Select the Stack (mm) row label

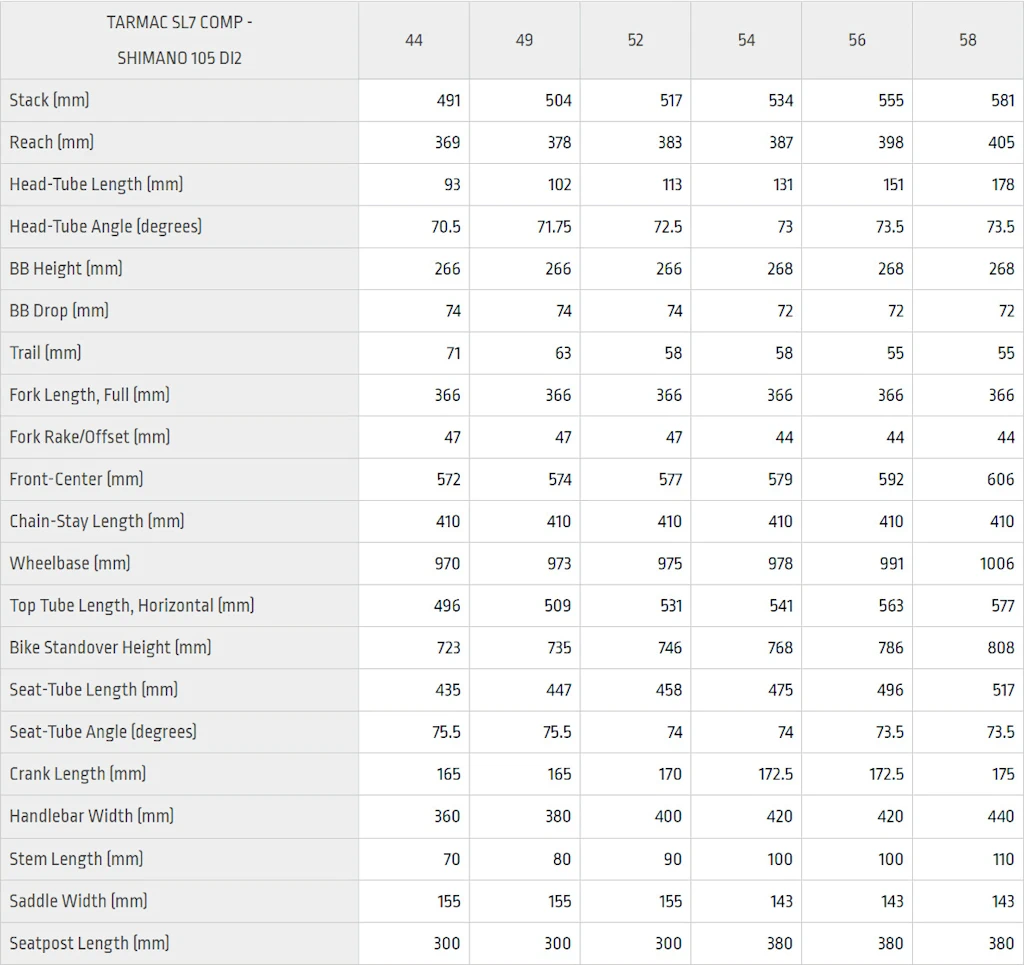(x=49, y=100)
